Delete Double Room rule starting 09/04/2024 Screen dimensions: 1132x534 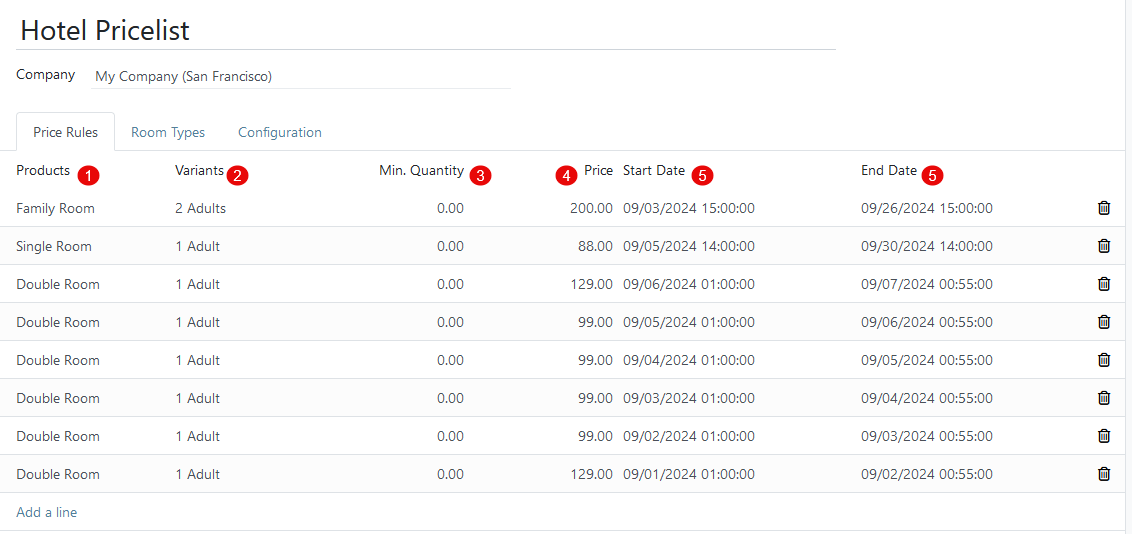pos(1104,360)
